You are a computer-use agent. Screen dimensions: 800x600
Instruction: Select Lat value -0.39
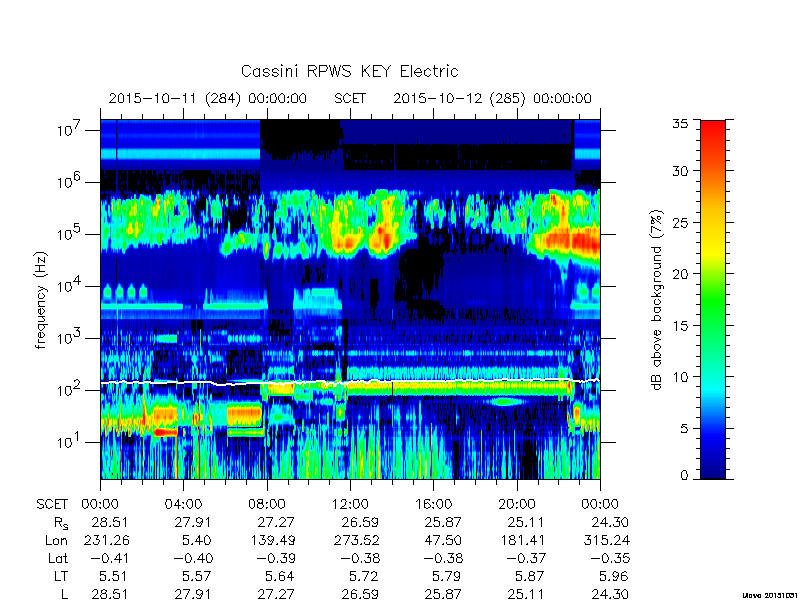[x=277, y=559]
